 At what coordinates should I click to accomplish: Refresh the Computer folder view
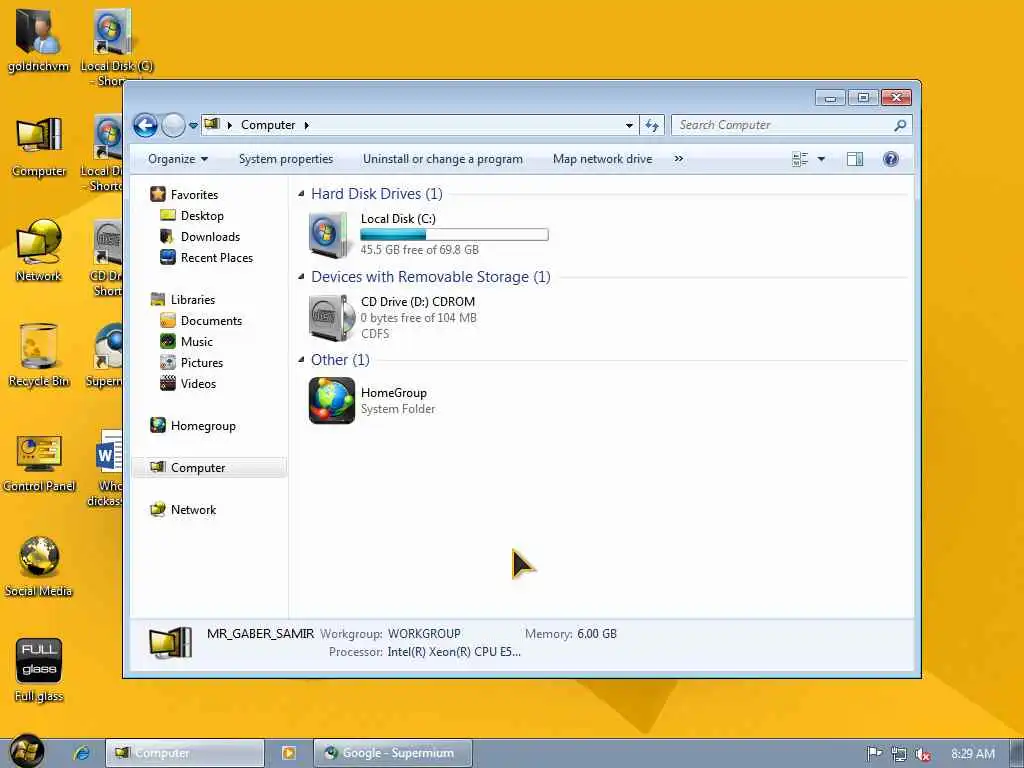652,125
